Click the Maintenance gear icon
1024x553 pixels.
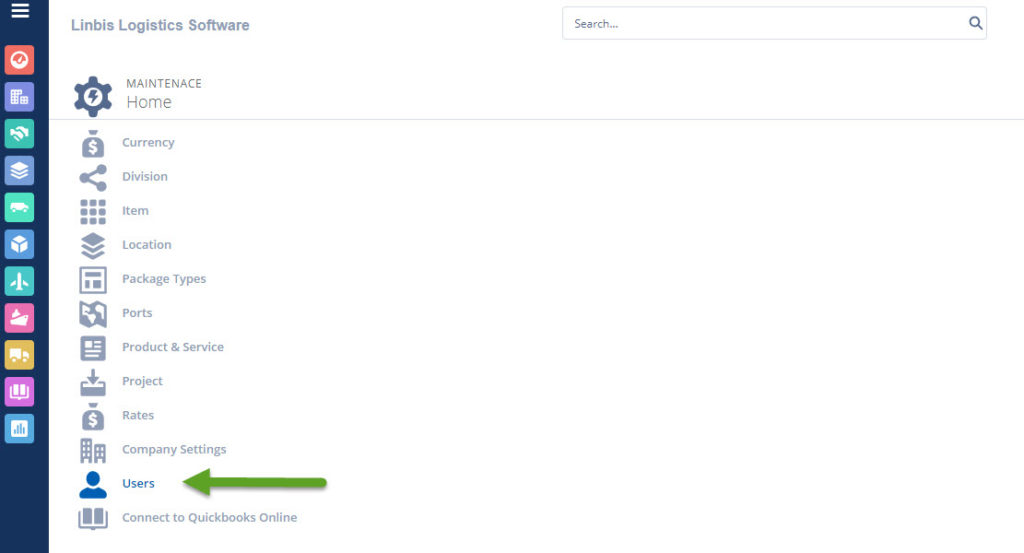click(x=93, y=96)
